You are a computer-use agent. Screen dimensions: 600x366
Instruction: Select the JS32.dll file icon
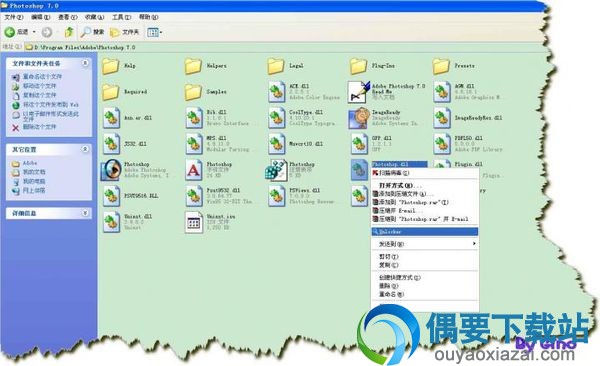(111, 144)
